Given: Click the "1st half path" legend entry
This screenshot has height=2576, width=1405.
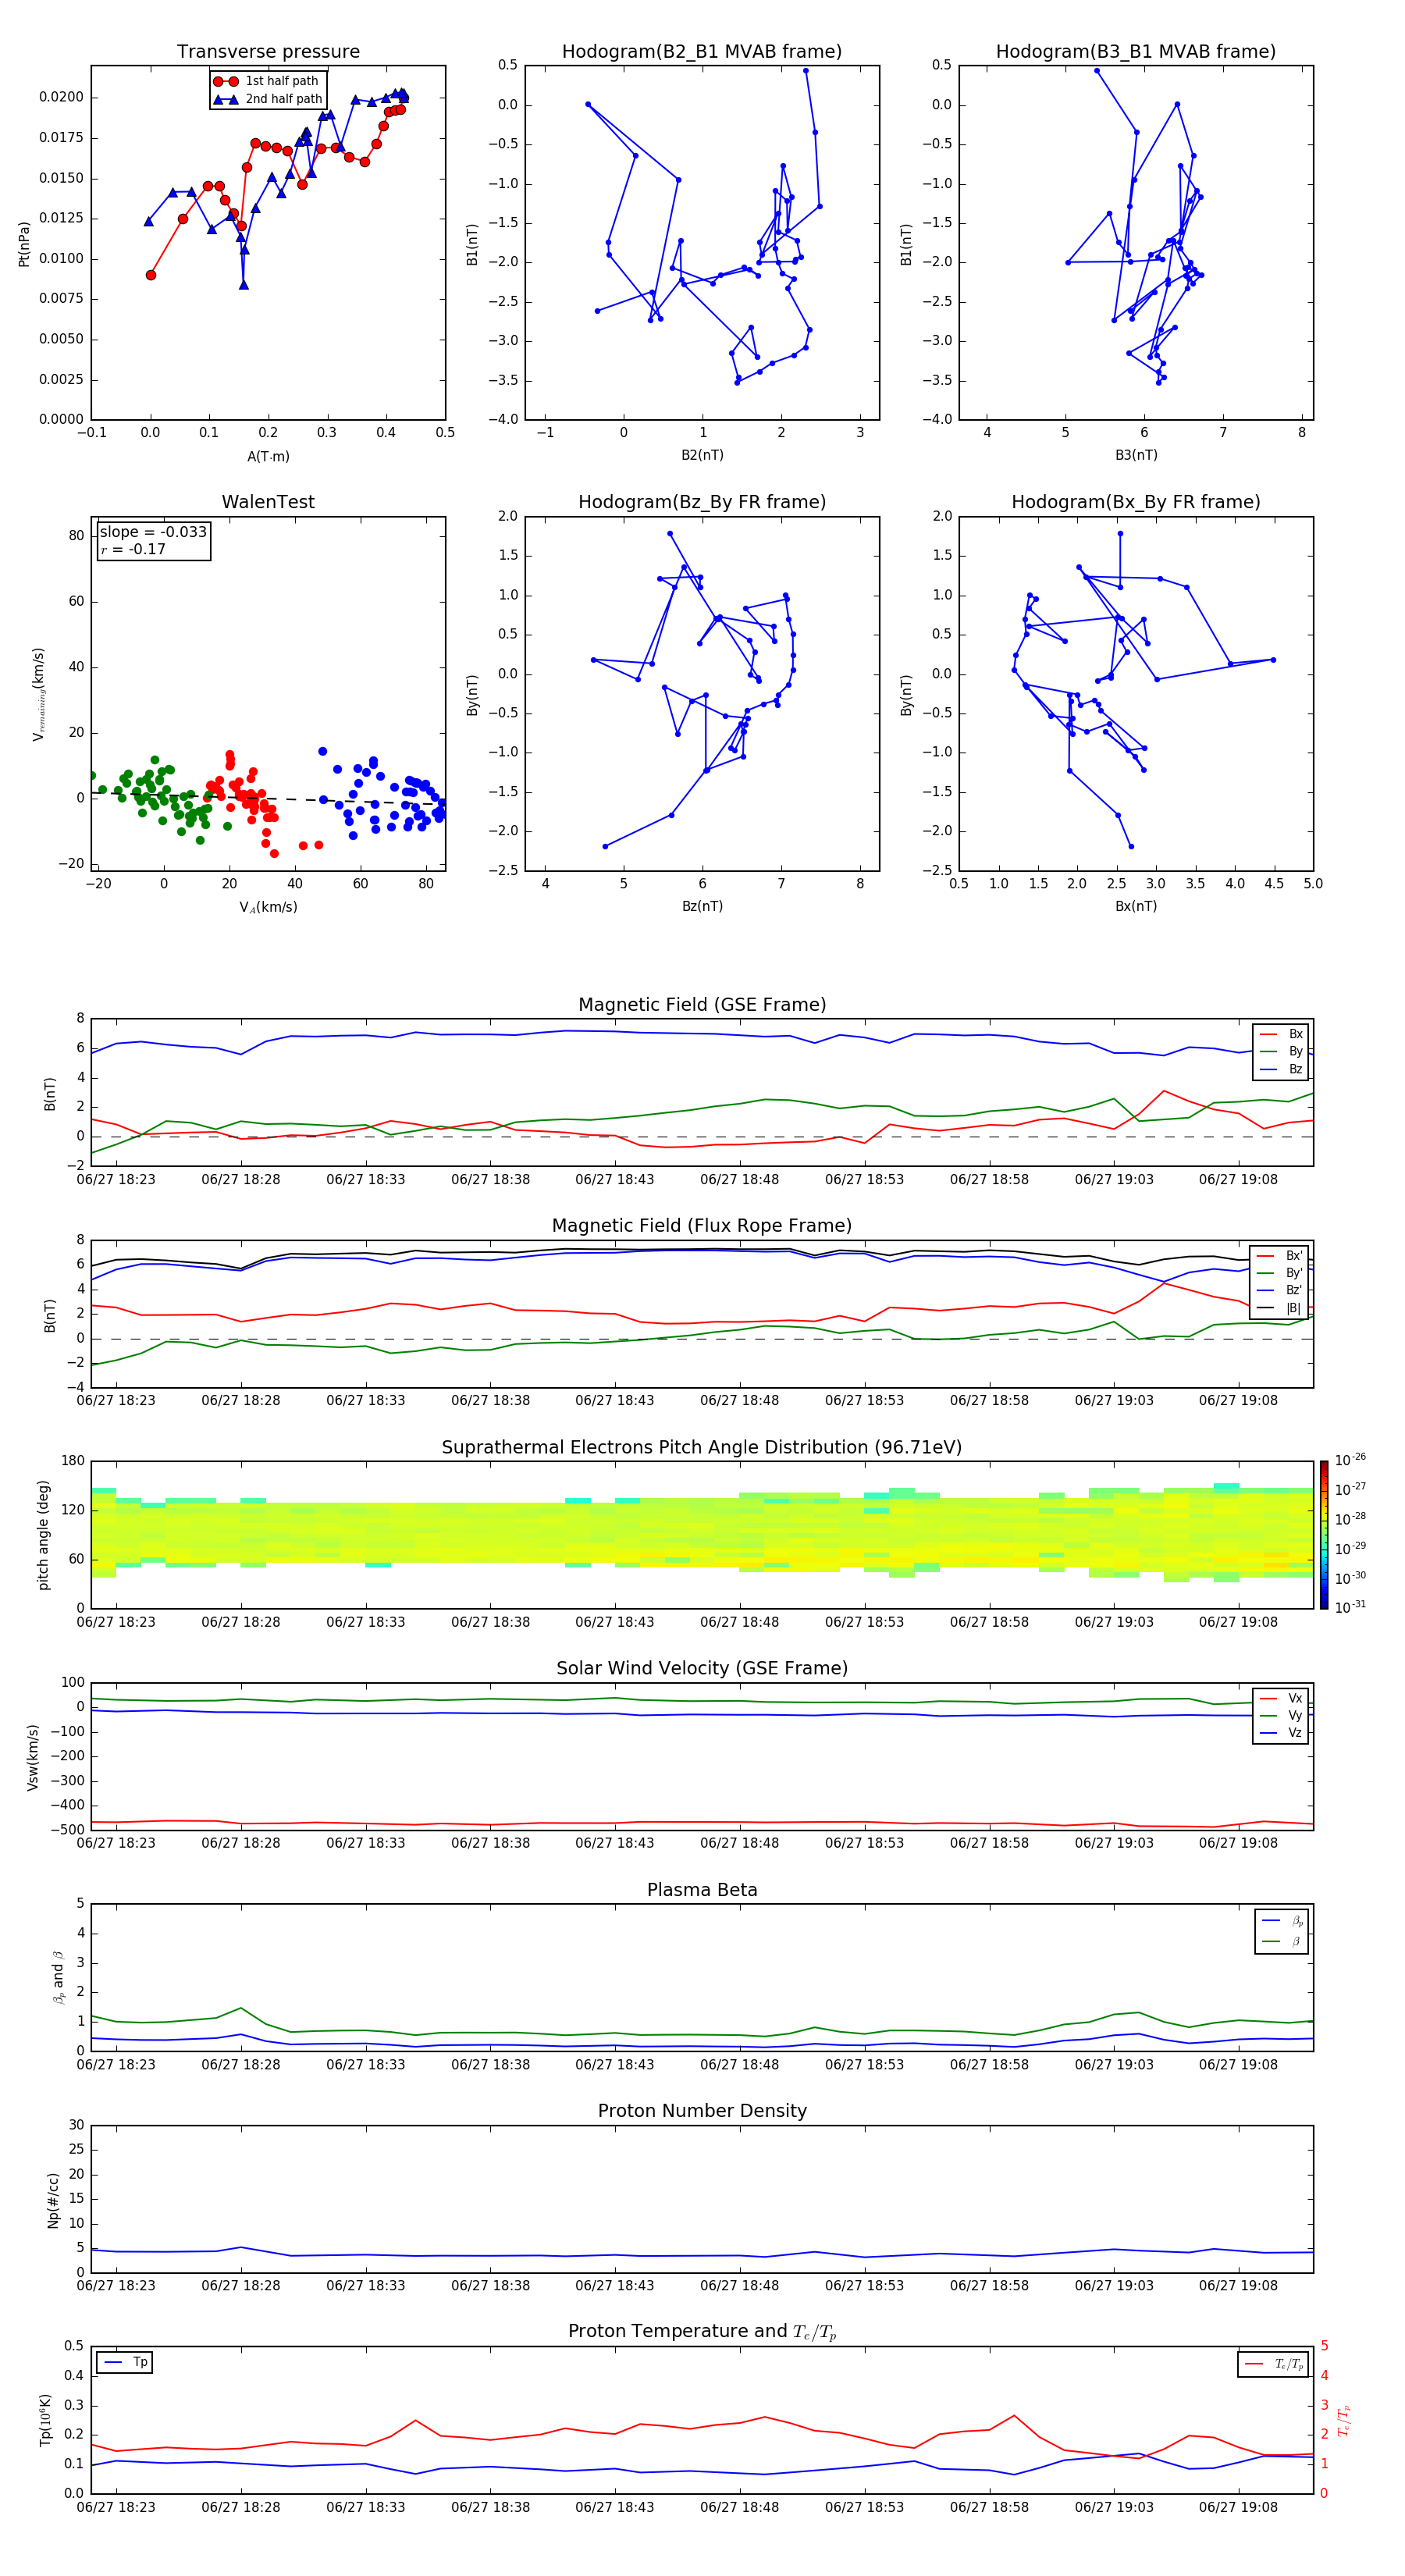Looking at the screenshot, I should pos(266,81).
